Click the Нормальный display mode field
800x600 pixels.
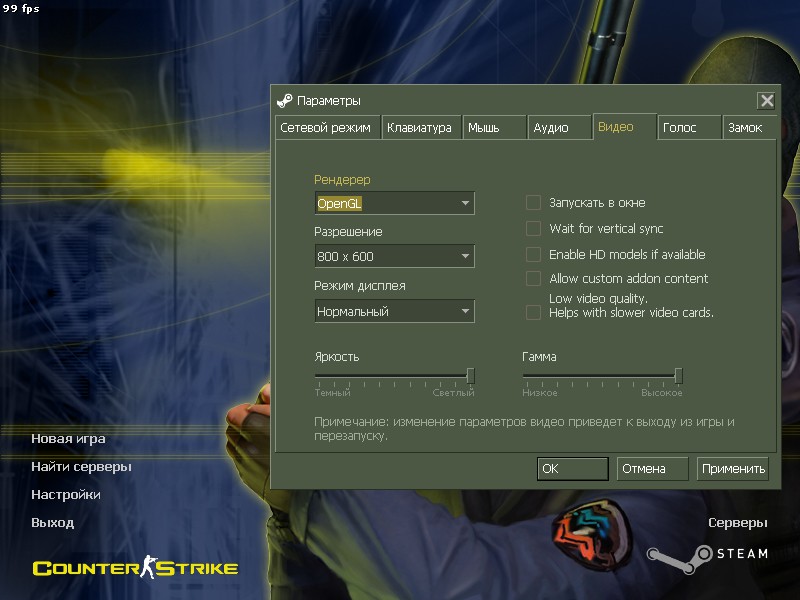(394, 311)
